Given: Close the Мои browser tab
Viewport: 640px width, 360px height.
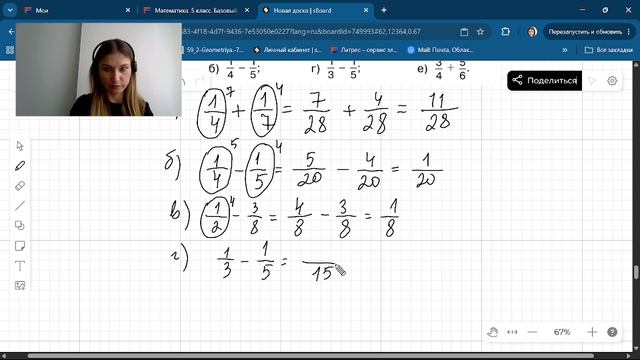Looking at the screenshot, I should [128, 10].
